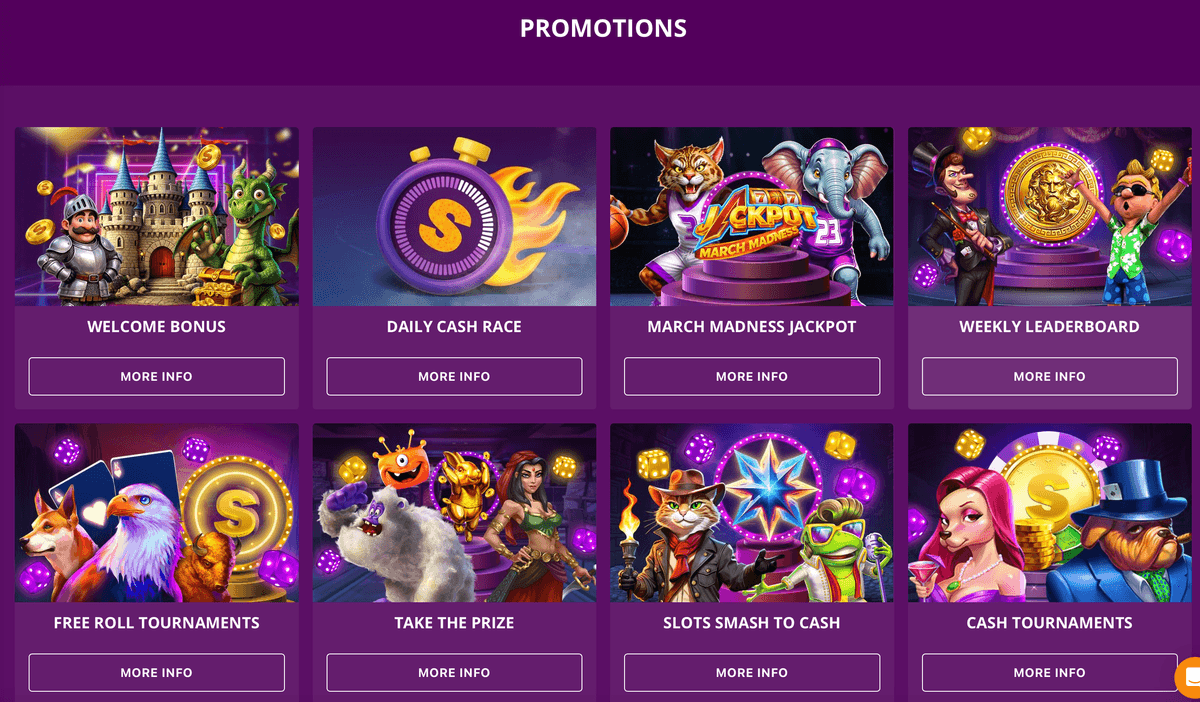Screen dimensions: 1200x702
Task: Open Free Roll Tournaments more info
Action: (156, 672)
